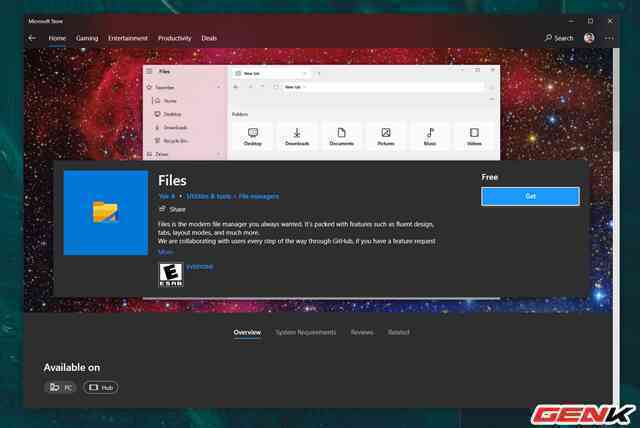640x428 pixels.
Task: Open the Home tab in Microsoft Store
Action: coord(57,38)
